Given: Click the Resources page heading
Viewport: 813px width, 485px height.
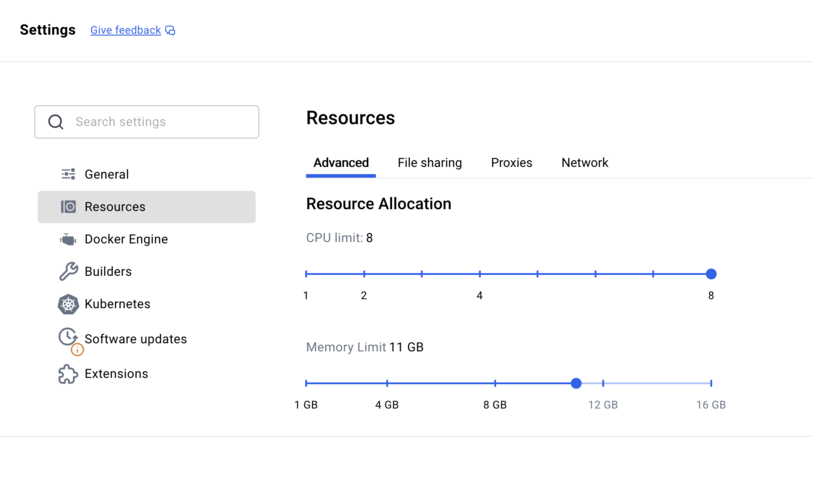Looking at the screenshot, I should click(351, 118).
